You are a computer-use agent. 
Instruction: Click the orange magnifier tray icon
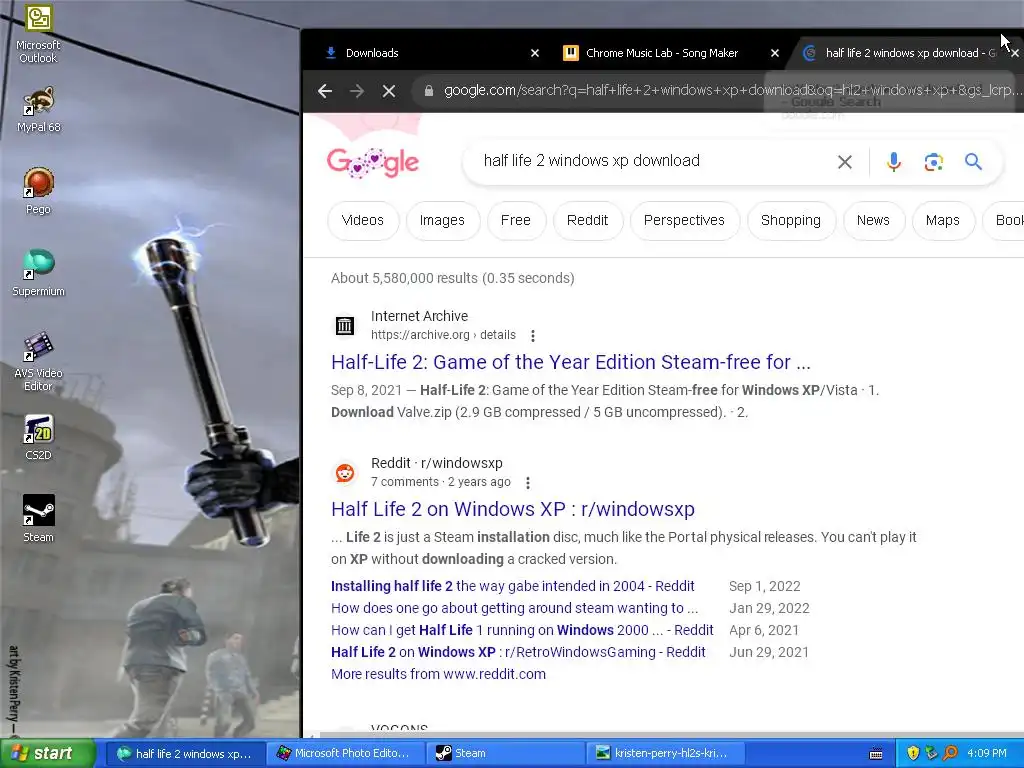click(950, 754)
